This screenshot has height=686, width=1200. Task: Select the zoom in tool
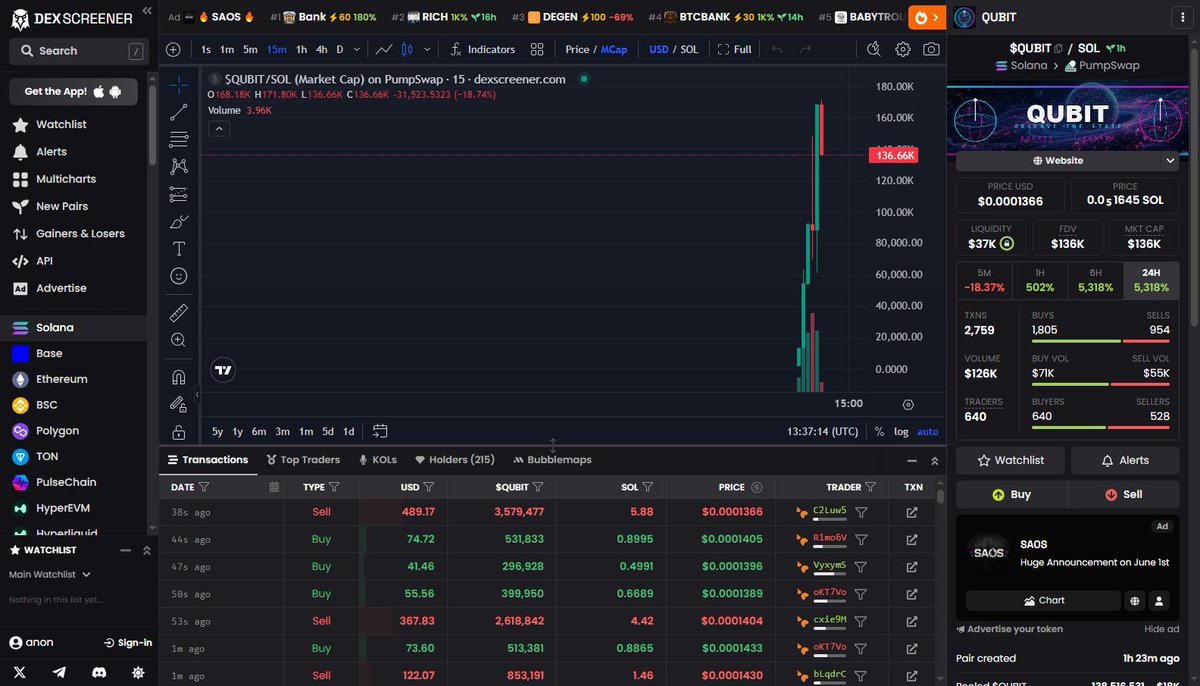pyautogui.click(x=179, y=340)
